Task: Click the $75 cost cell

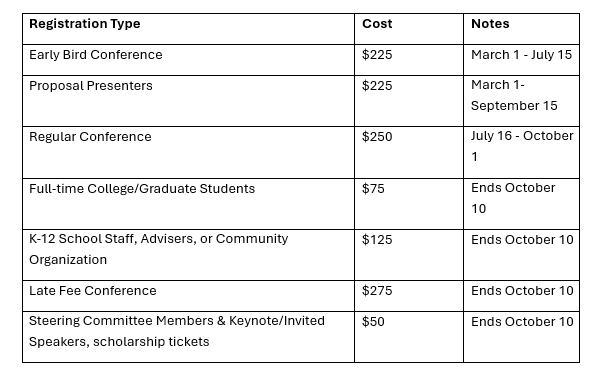Action: click(x=409, y=204)
